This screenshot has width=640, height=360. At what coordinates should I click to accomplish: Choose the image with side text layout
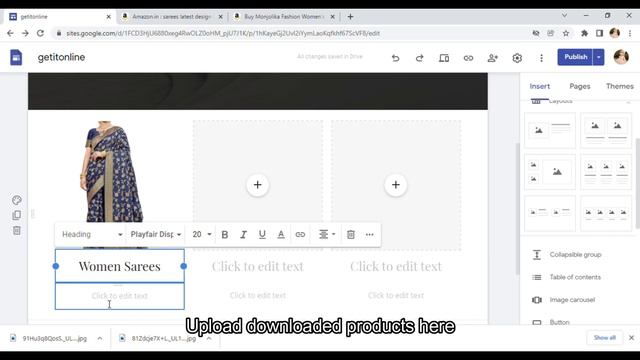click(x=550, y=130)
